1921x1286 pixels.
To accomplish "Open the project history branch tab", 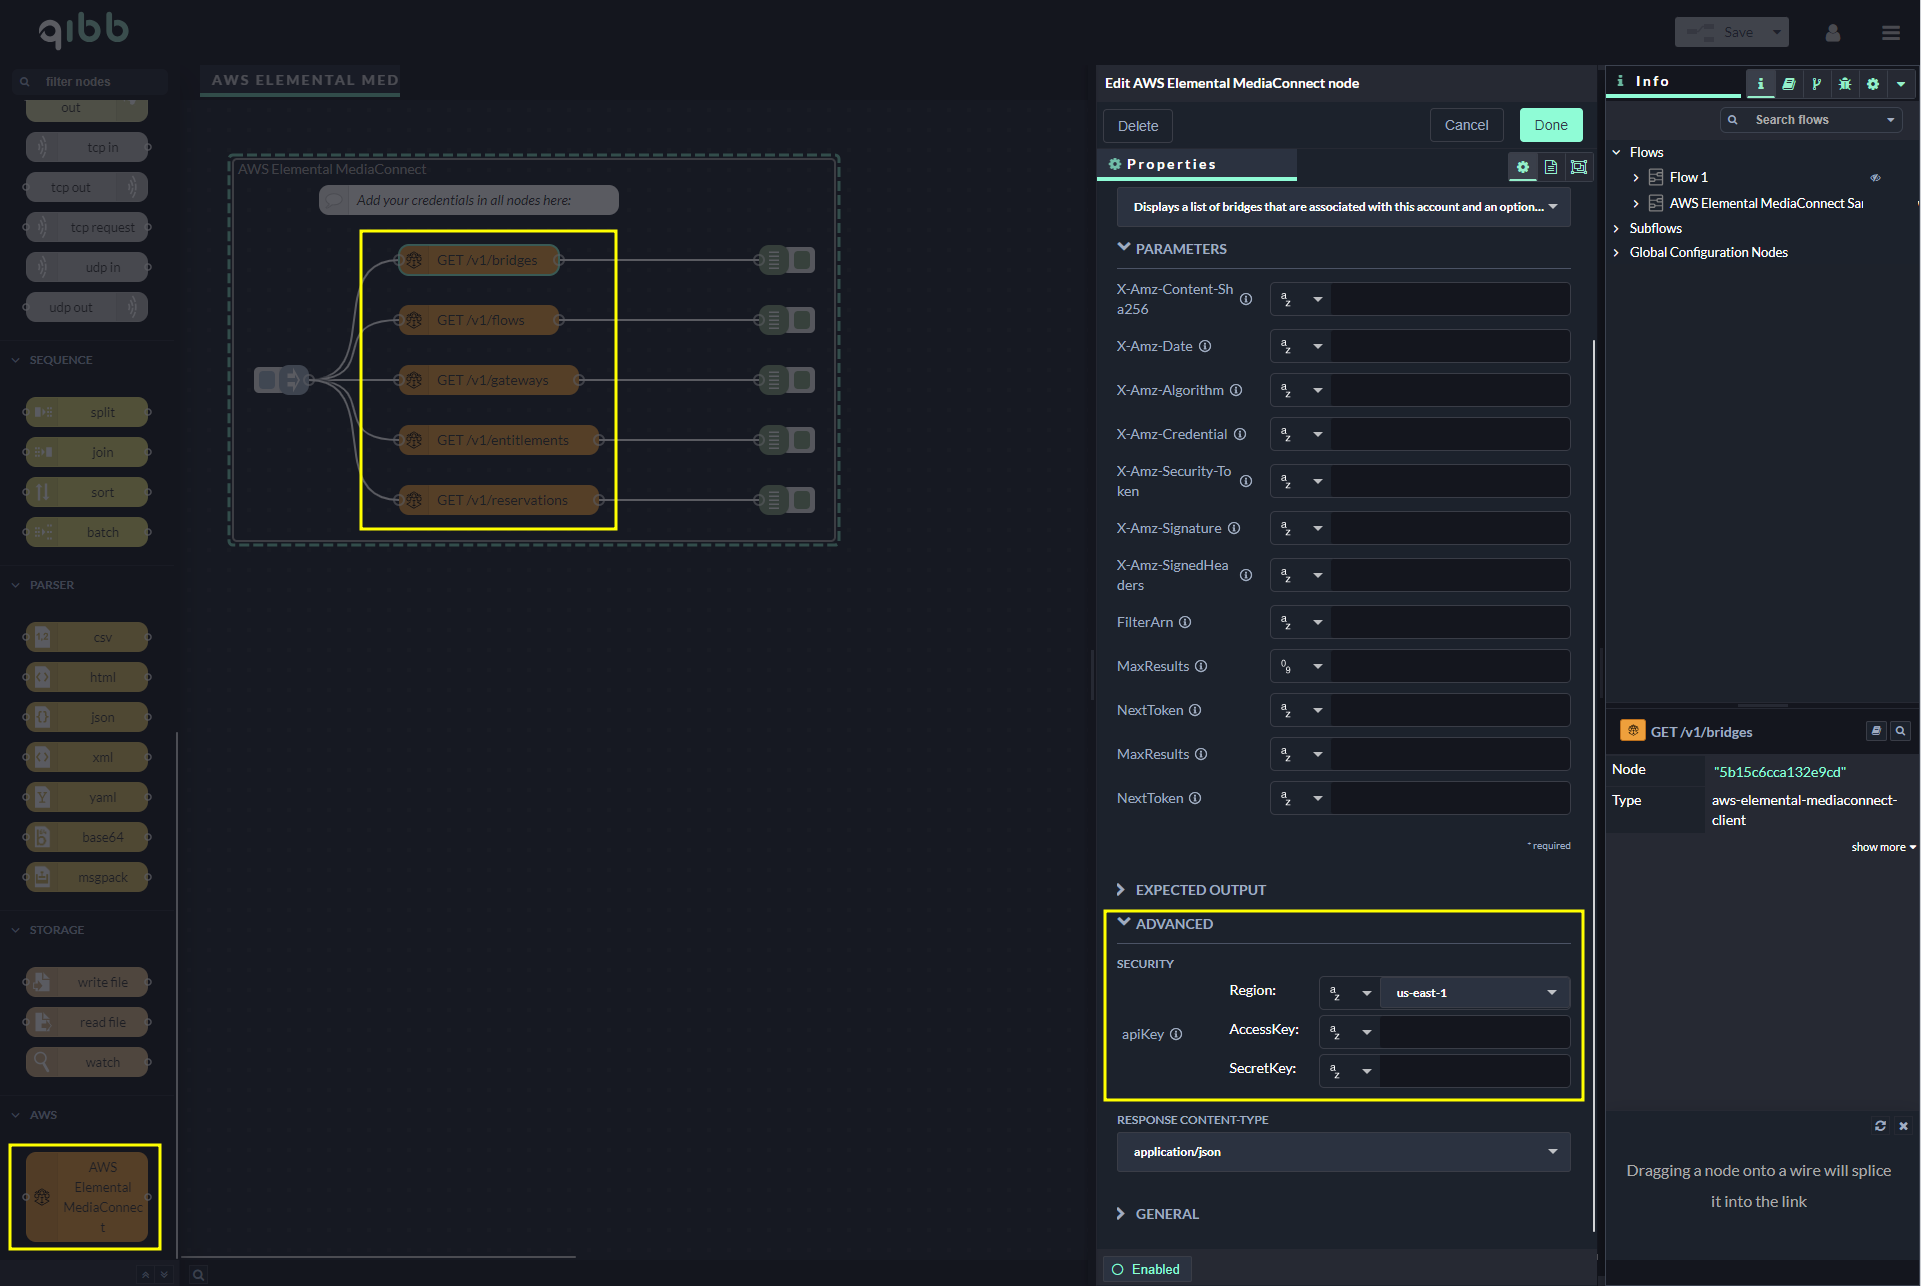I will pyautogui.click(x=1816, y=83).
